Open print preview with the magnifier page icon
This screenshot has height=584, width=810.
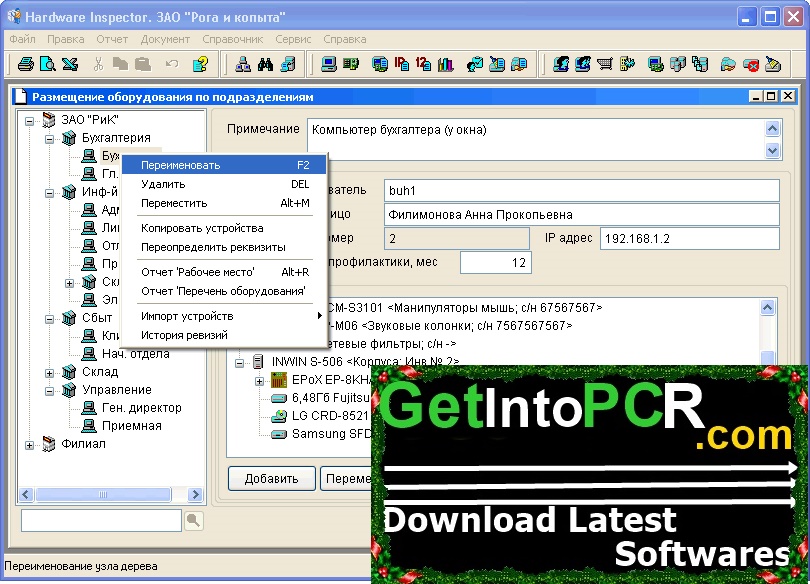[x=48, y=64]
